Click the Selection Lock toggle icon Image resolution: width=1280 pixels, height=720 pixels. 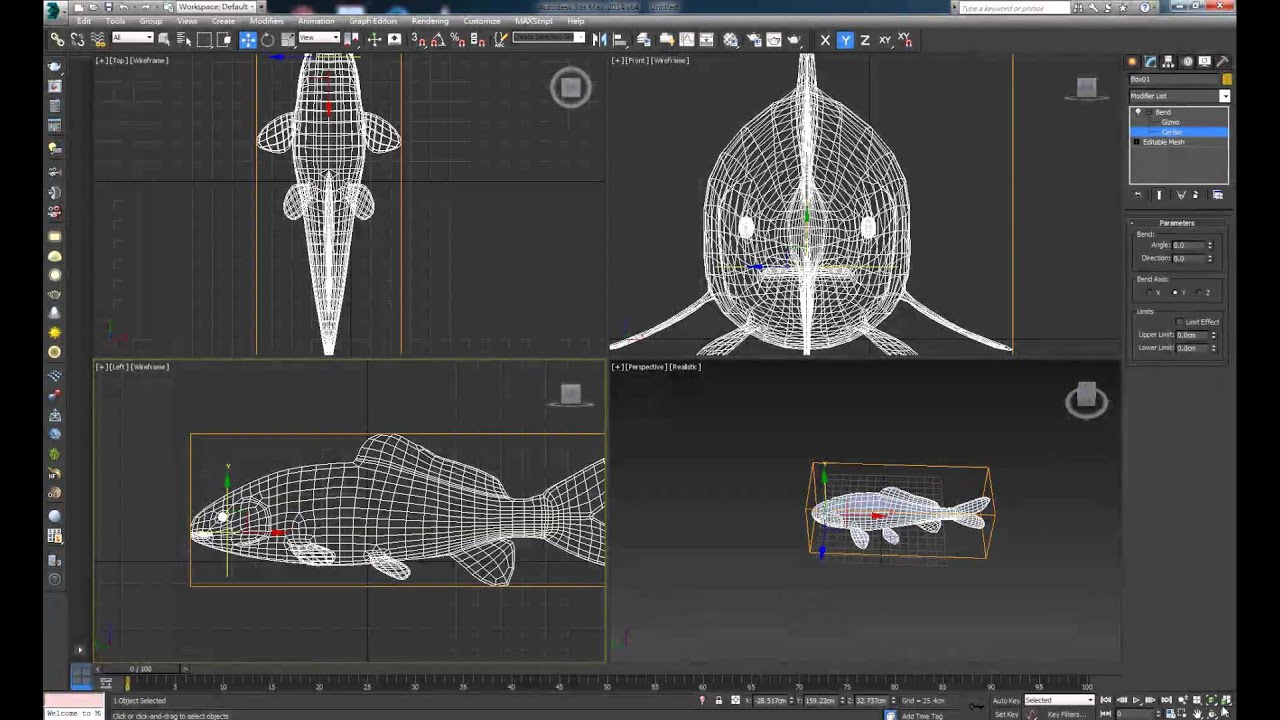click(x=718, y=700)
